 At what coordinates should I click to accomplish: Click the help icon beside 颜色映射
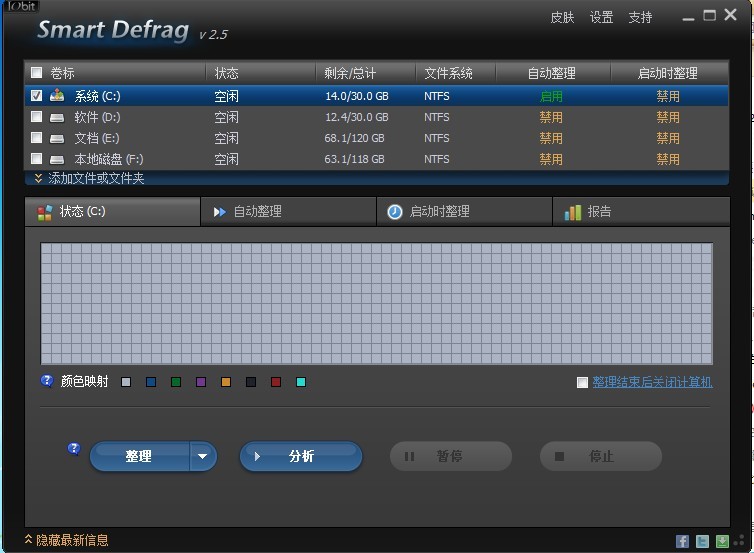pyautogui.click(x=47, y=381)
